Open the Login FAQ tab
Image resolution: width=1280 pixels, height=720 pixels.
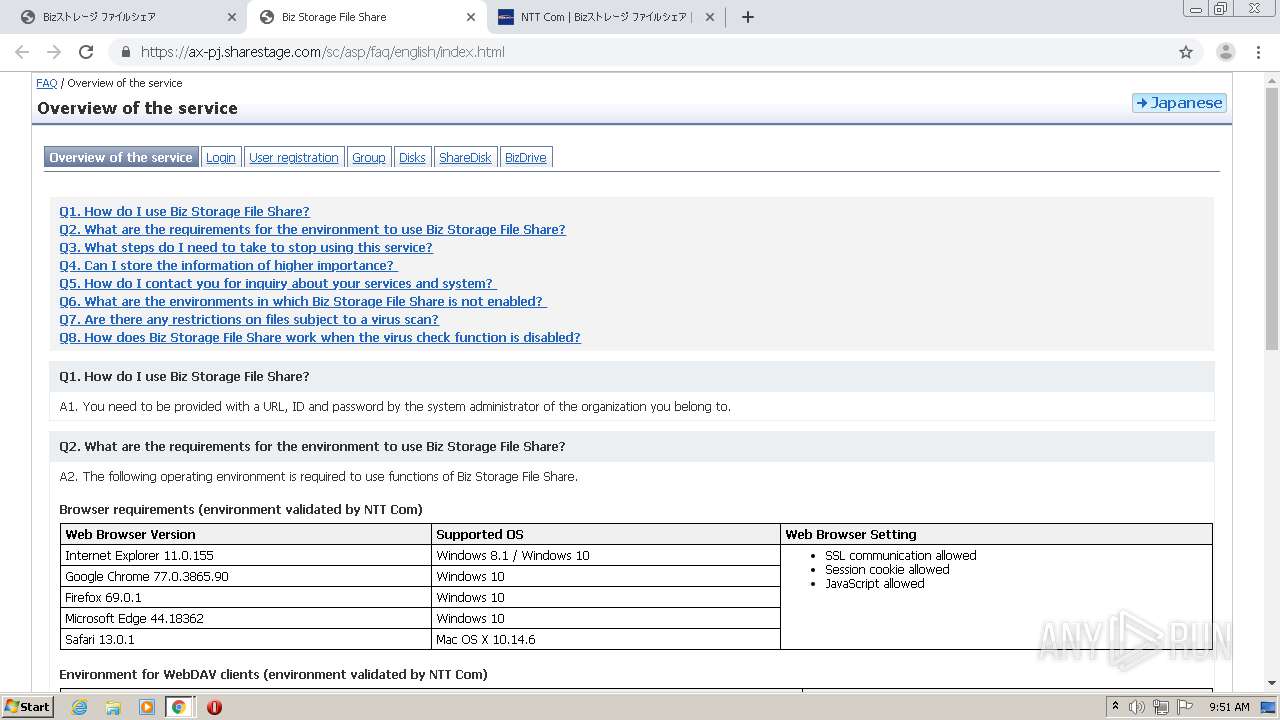click(220, 157)
